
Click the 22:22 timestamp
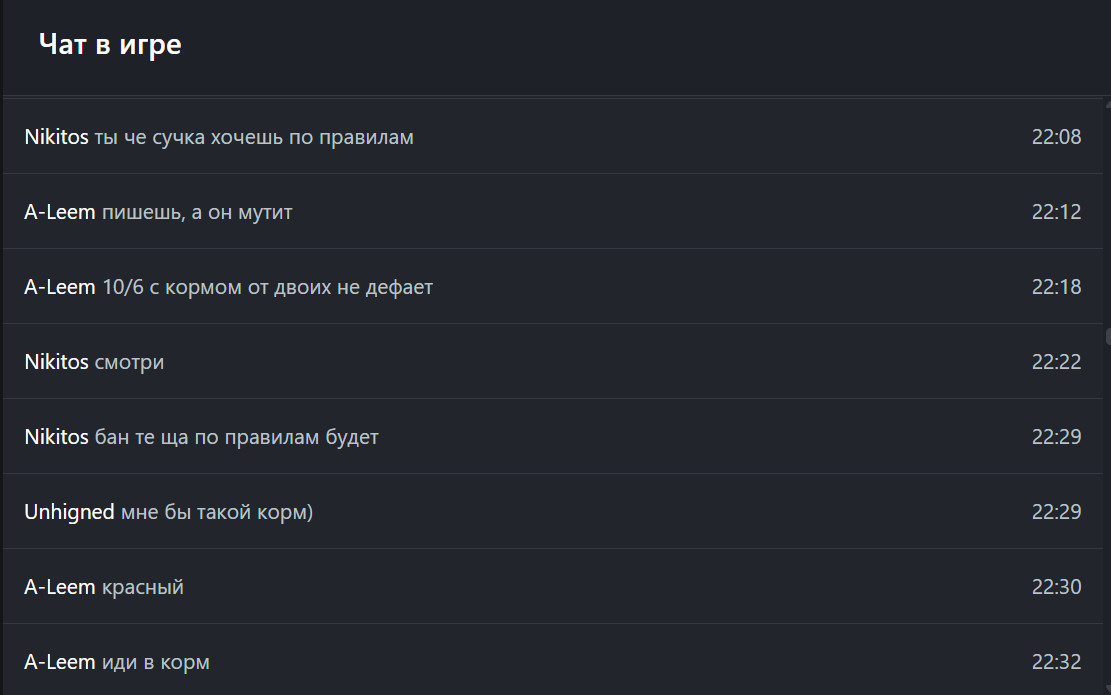(1056, 362)
